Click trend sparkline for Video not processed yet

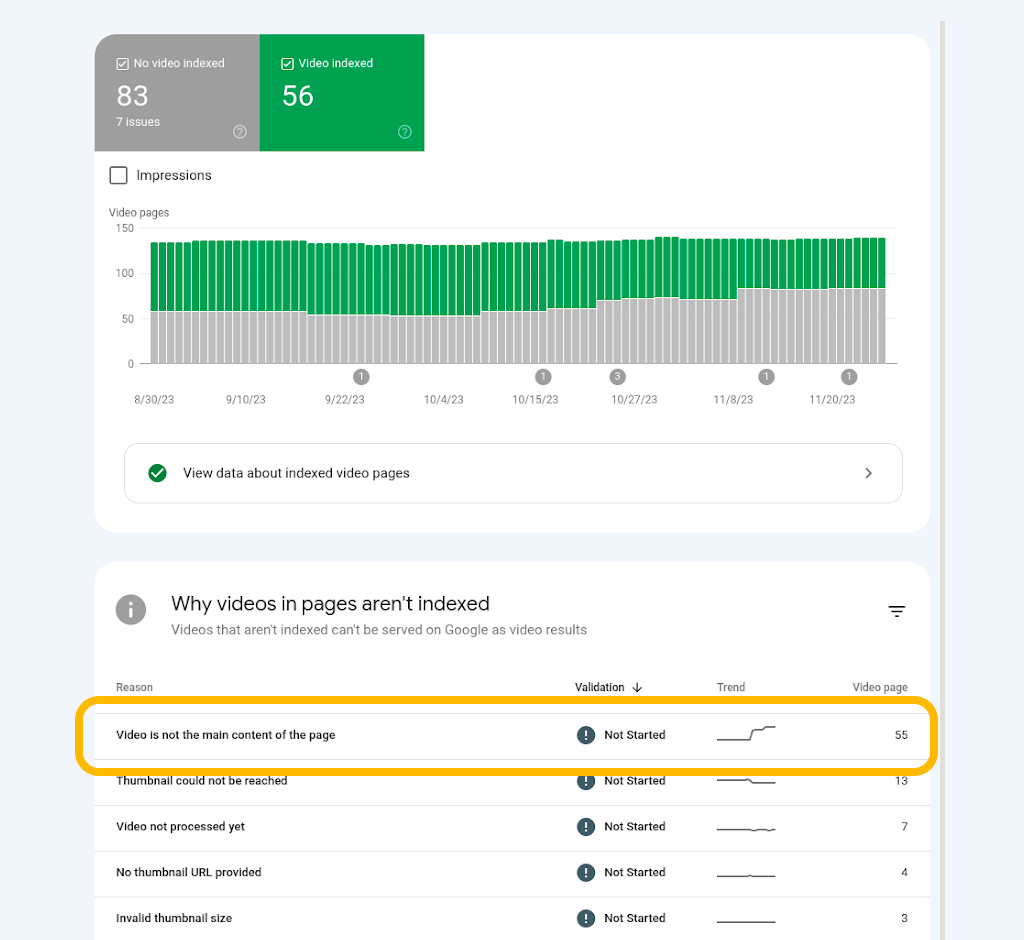tap(746, 829)
